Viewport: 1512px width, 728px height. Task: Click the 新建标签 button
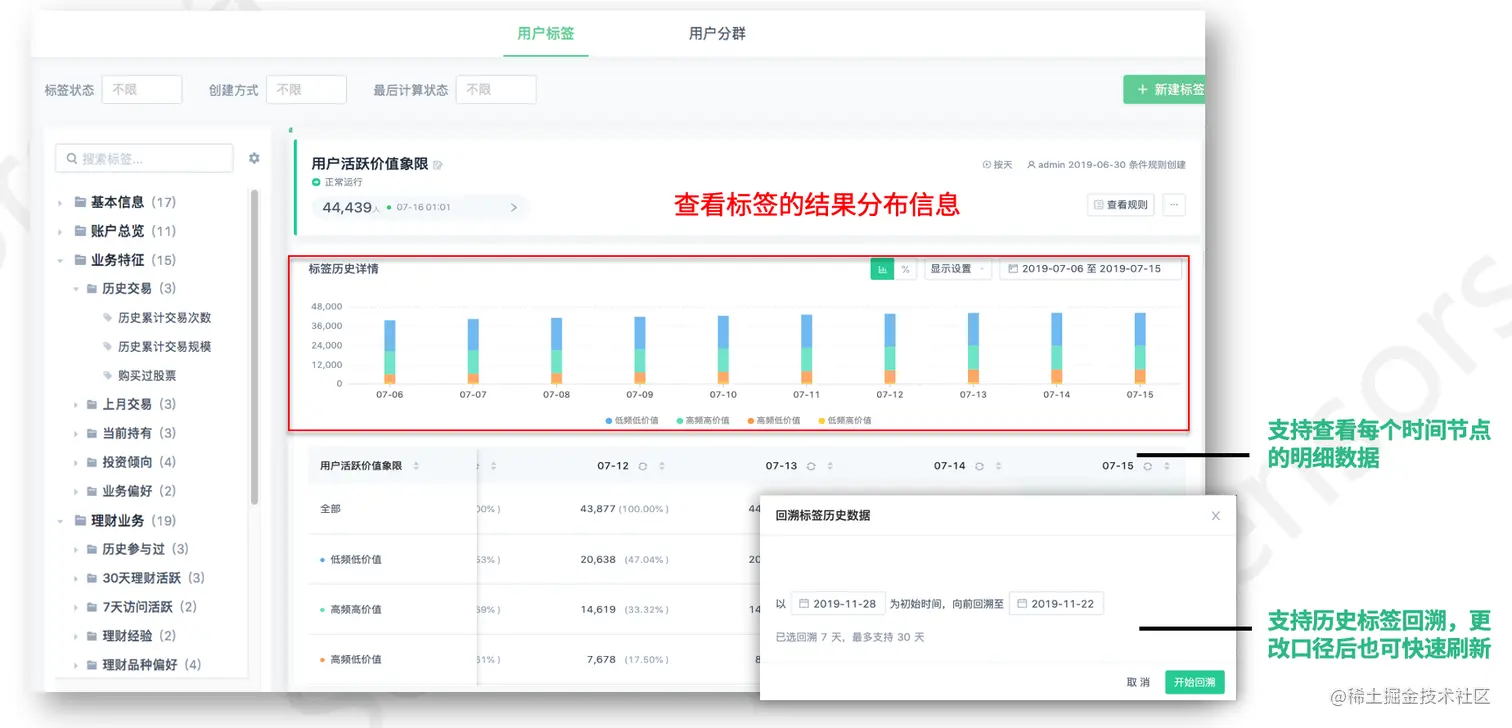point(1165,89)
